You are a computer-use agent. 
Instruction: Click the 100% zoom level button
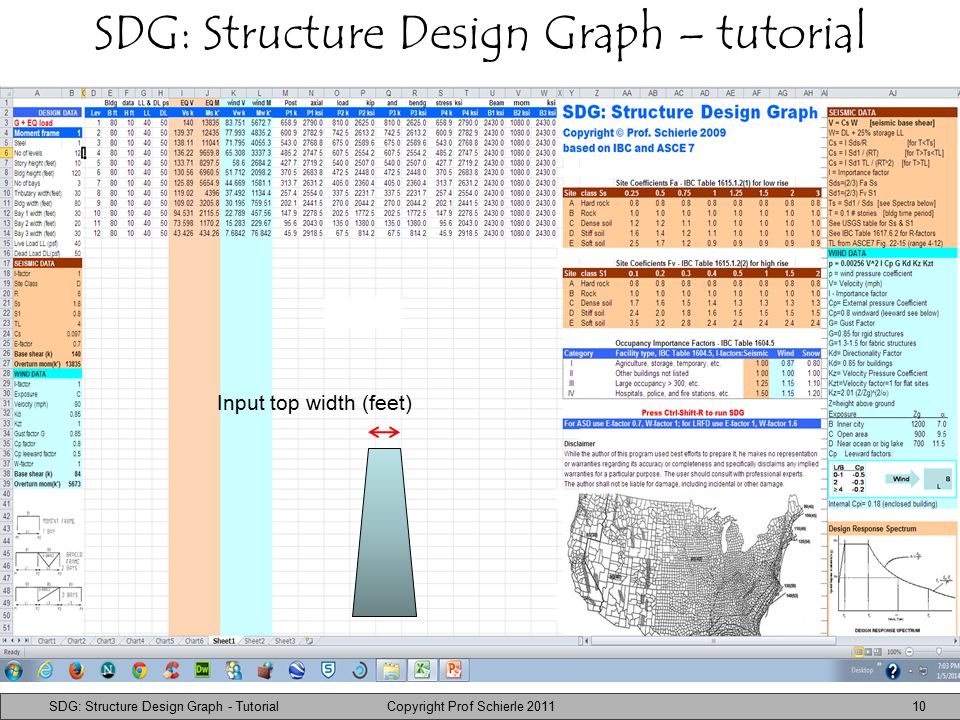[894, 652]
